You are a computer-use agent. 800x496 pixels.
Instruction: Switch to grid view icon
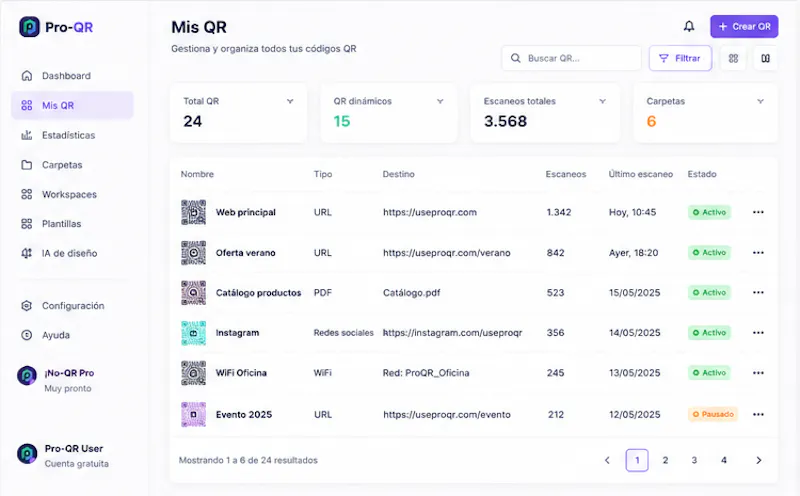coord(733,58)
